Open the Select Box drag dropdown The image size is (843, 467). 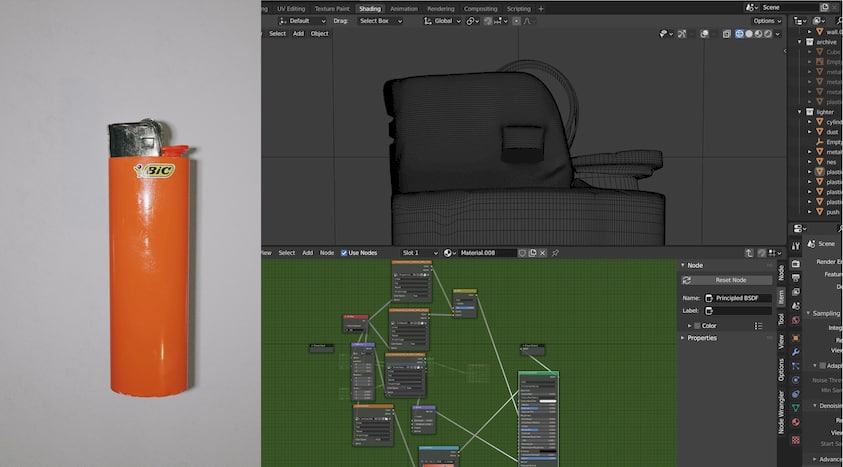click(x=380, y=21)
